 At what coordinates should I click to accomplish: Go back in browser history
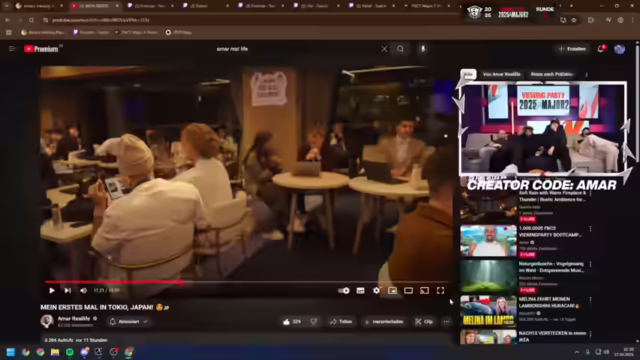pyautogui.click(x=7, y=20)
